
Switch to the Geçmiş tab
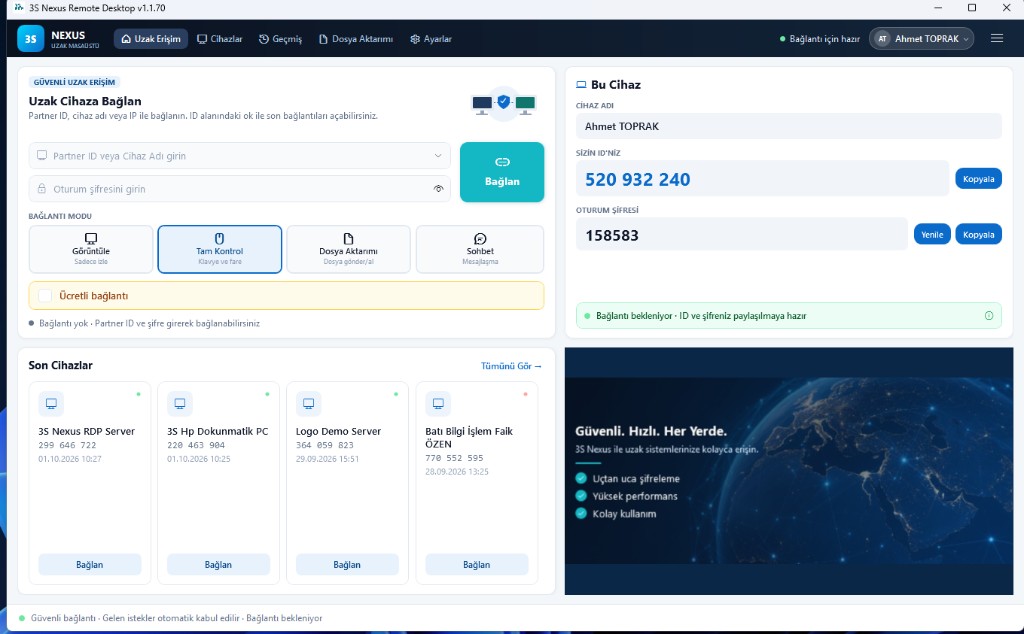tap(280, 39)
